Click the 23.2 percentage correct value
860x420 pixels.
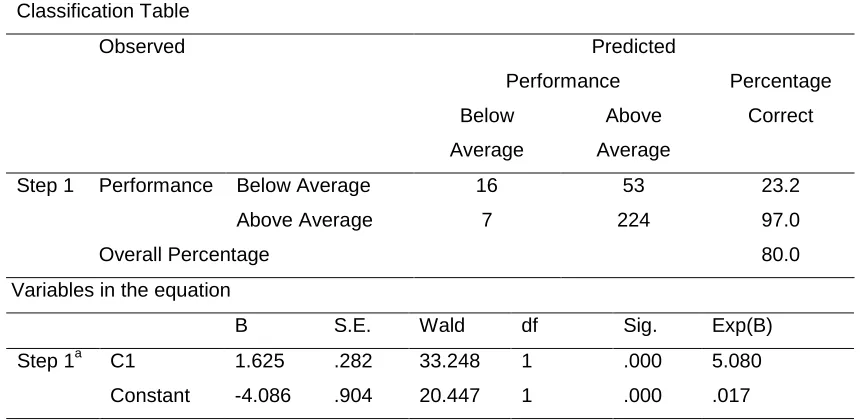(780, 186)
